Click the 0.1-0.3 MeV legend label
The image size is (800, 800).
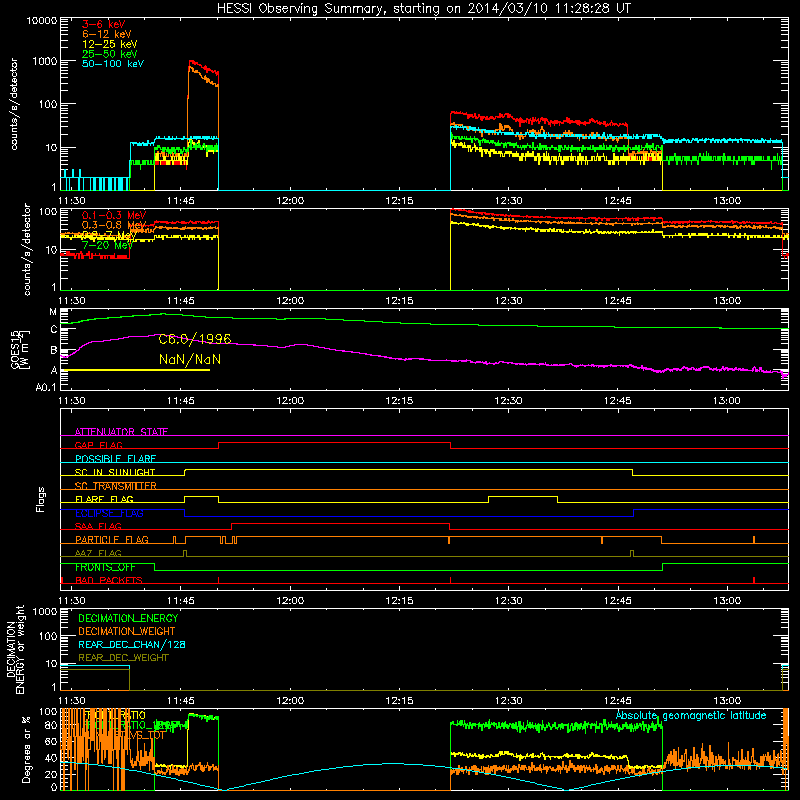114,215
